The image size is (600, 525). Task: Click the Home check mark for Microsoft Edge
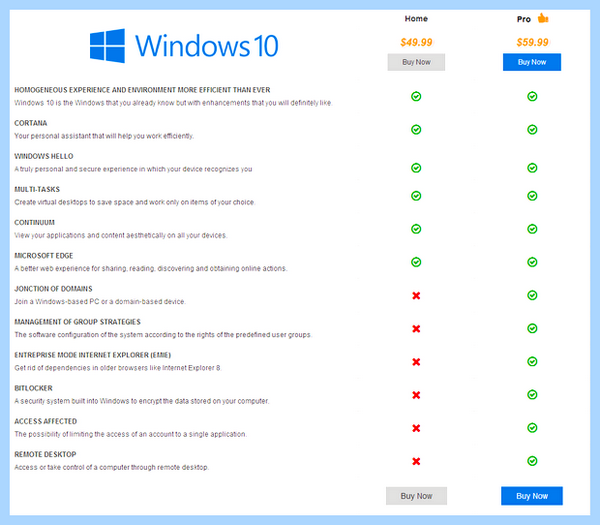coord(416,262)
